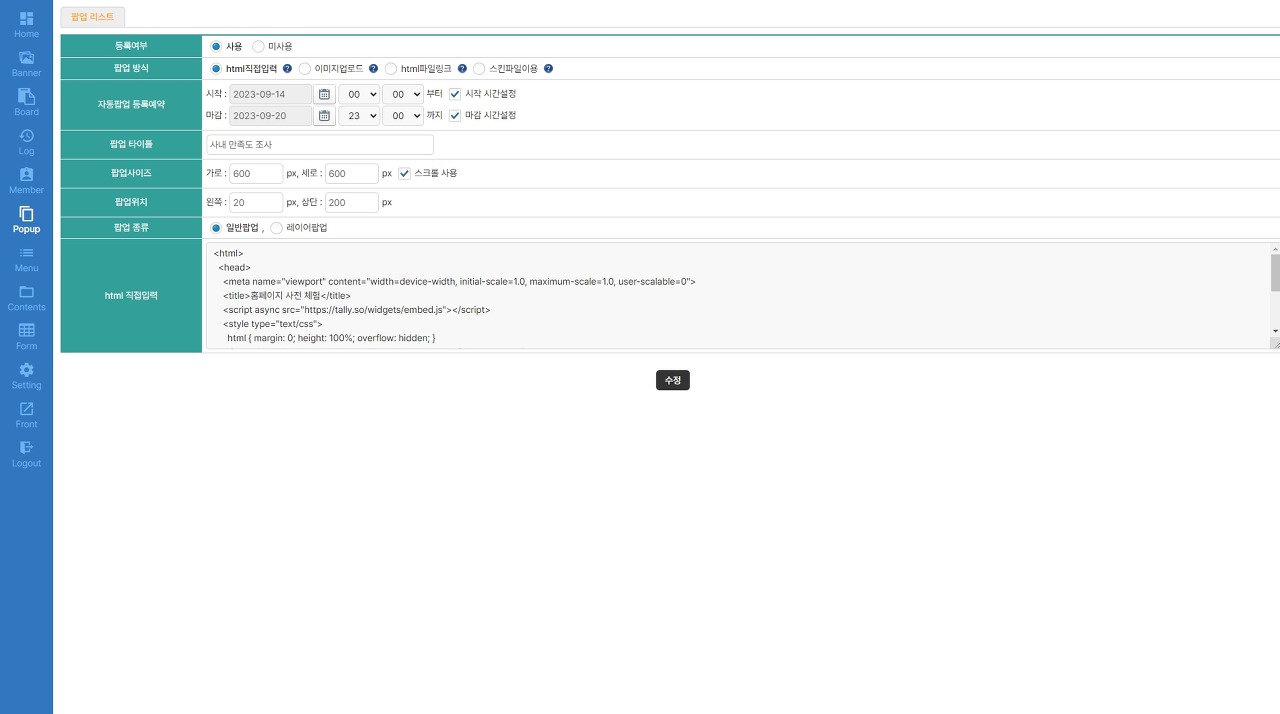The height and width of the screenshot is (714, 1280).
Task: Select html파일링크 popup method
Action: pyautogui.click(x=391, y=69)
